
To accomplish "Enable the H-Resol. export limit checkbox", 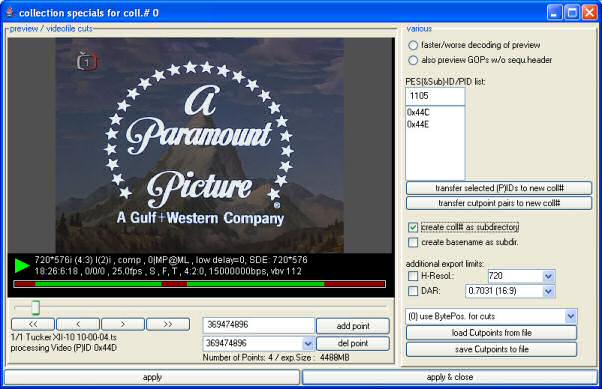I will coord(413,276).
